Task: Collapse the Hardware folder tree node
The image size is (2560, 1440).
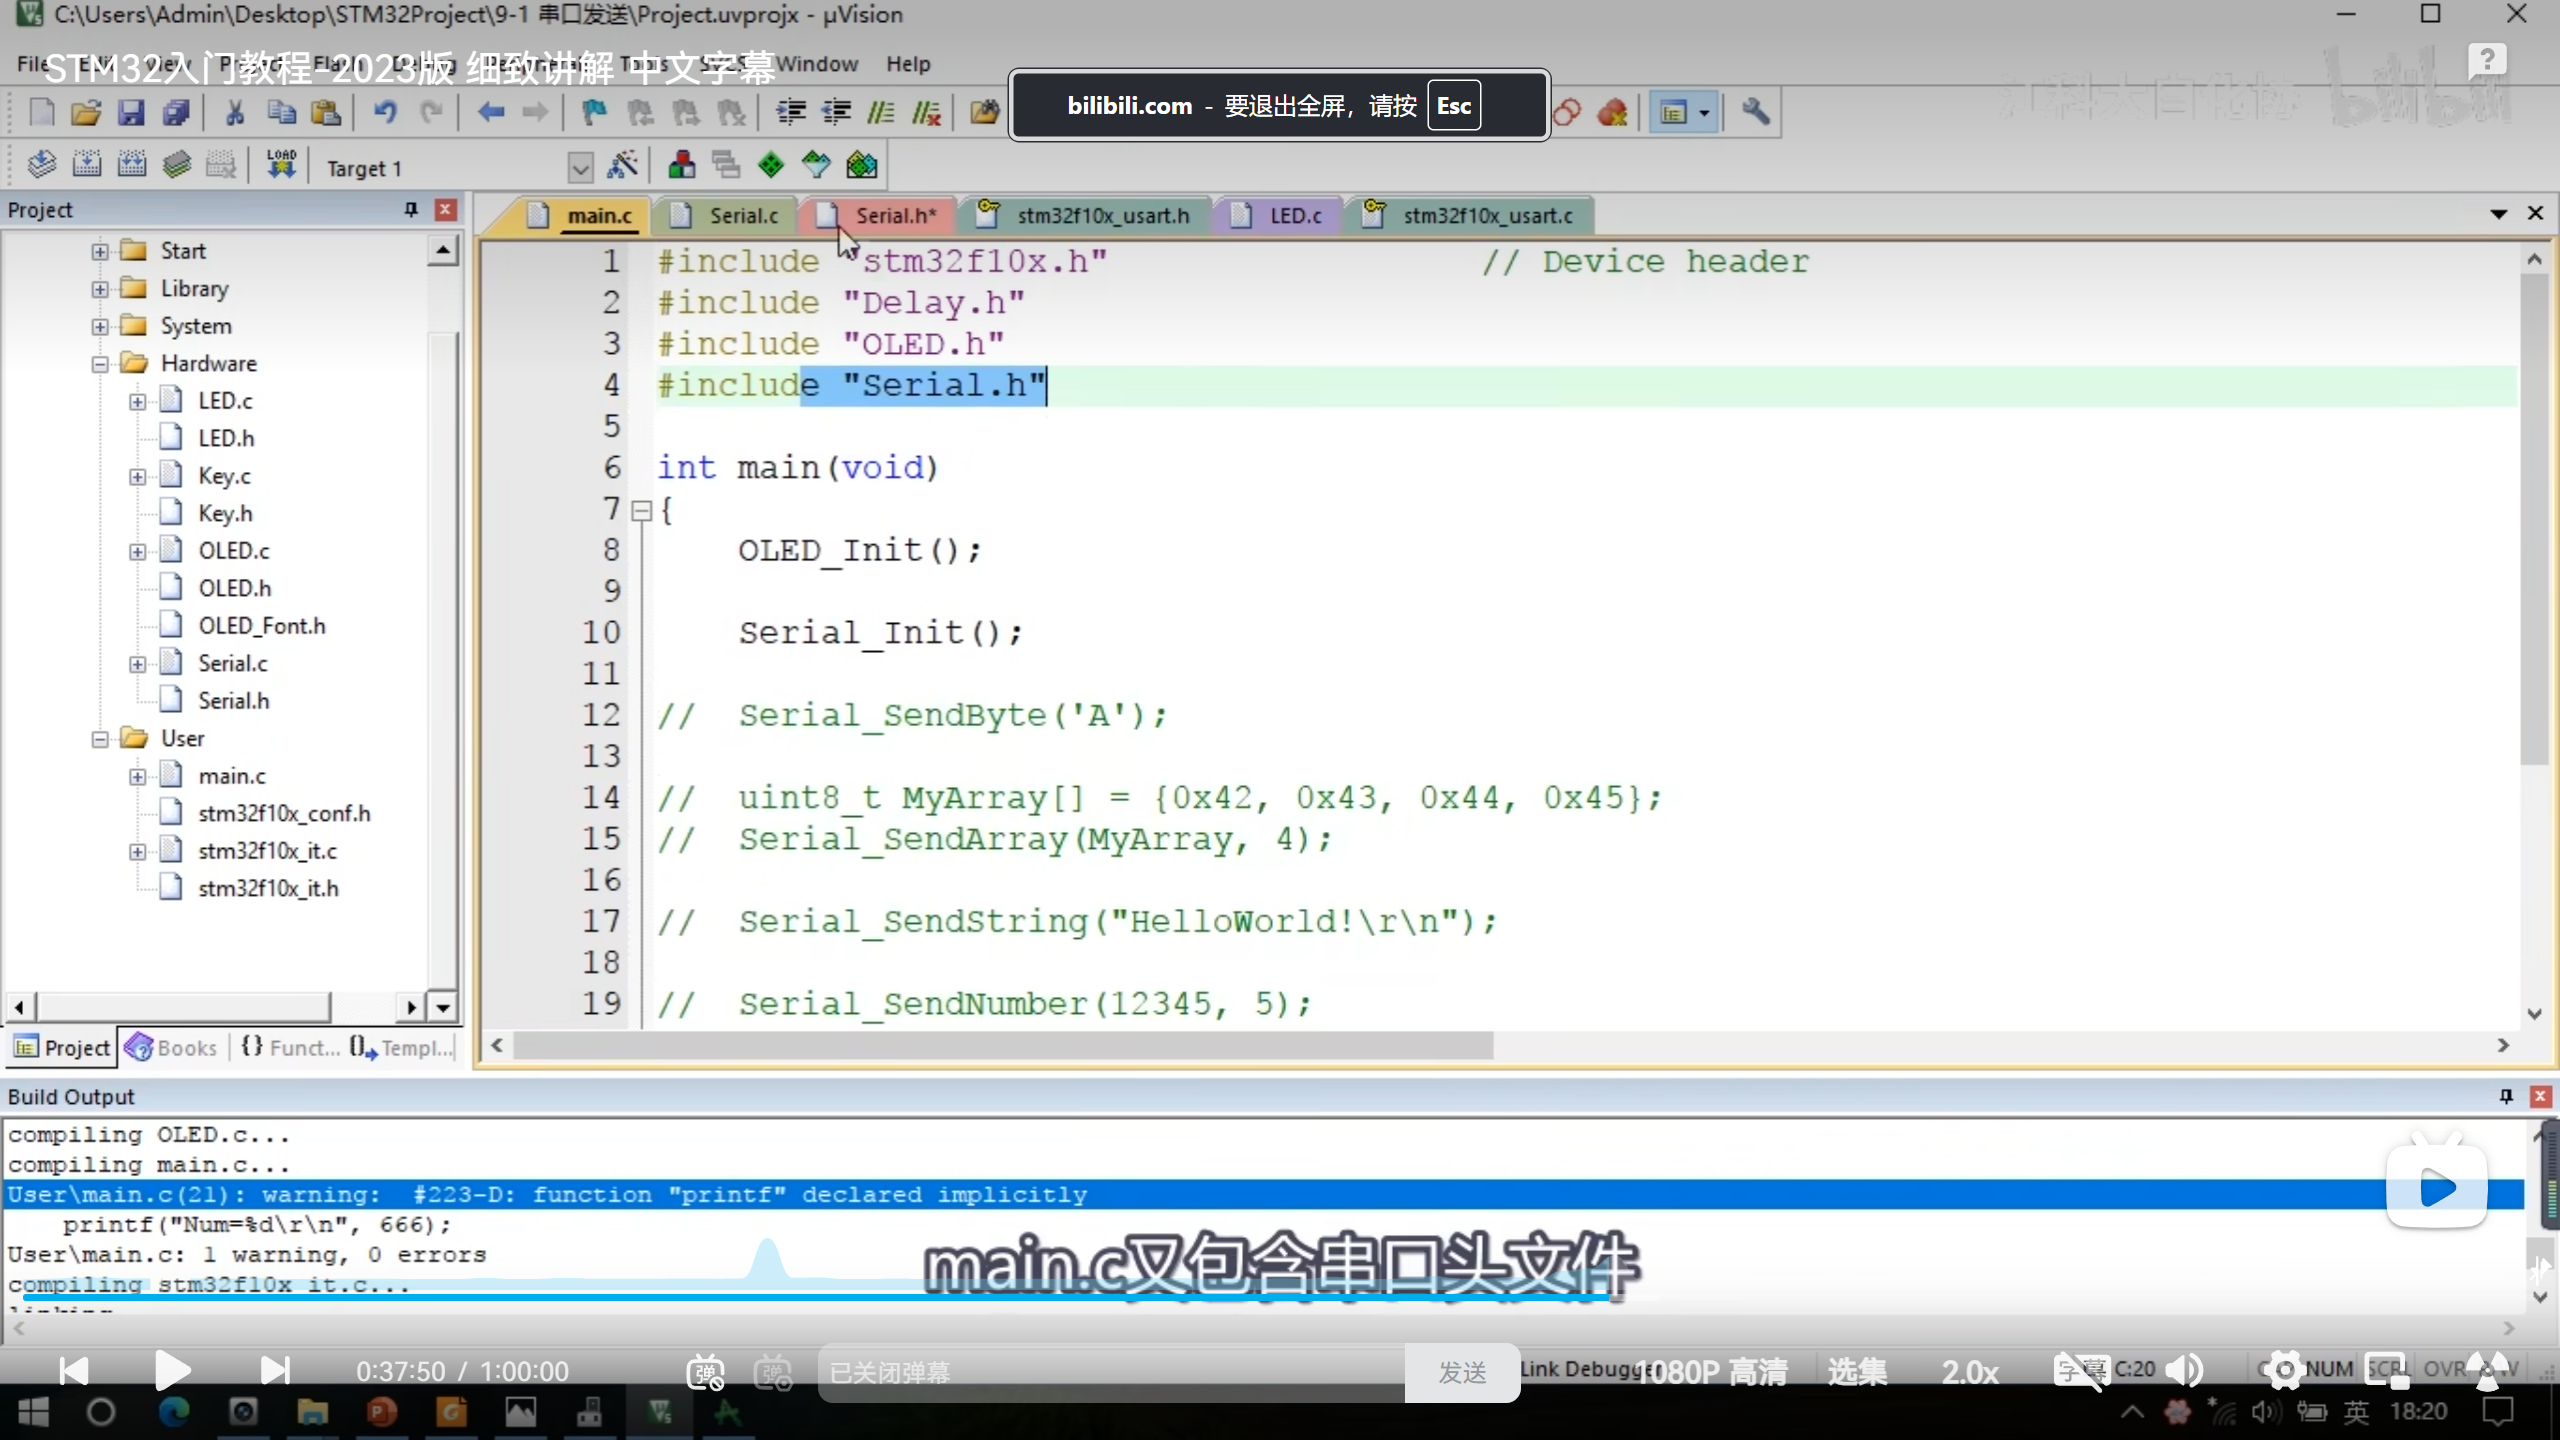Action: click(100, 364)
